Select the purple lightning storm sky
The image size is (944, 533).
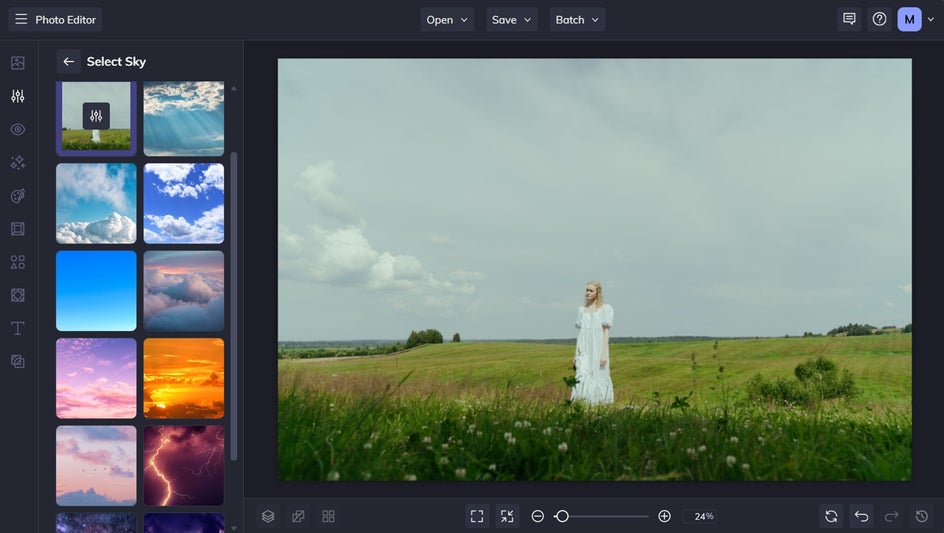click(x=184, y=466)
